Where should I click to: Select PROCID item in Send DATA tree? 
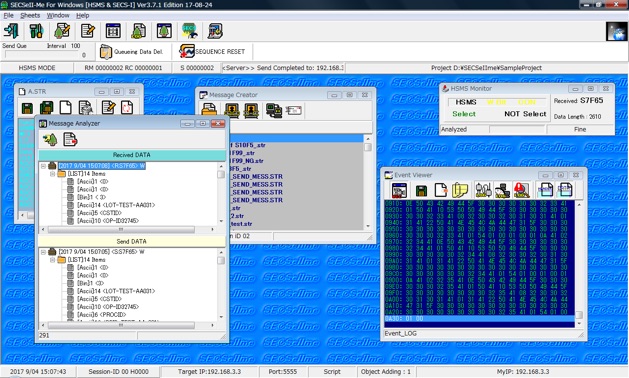(101, 315)
